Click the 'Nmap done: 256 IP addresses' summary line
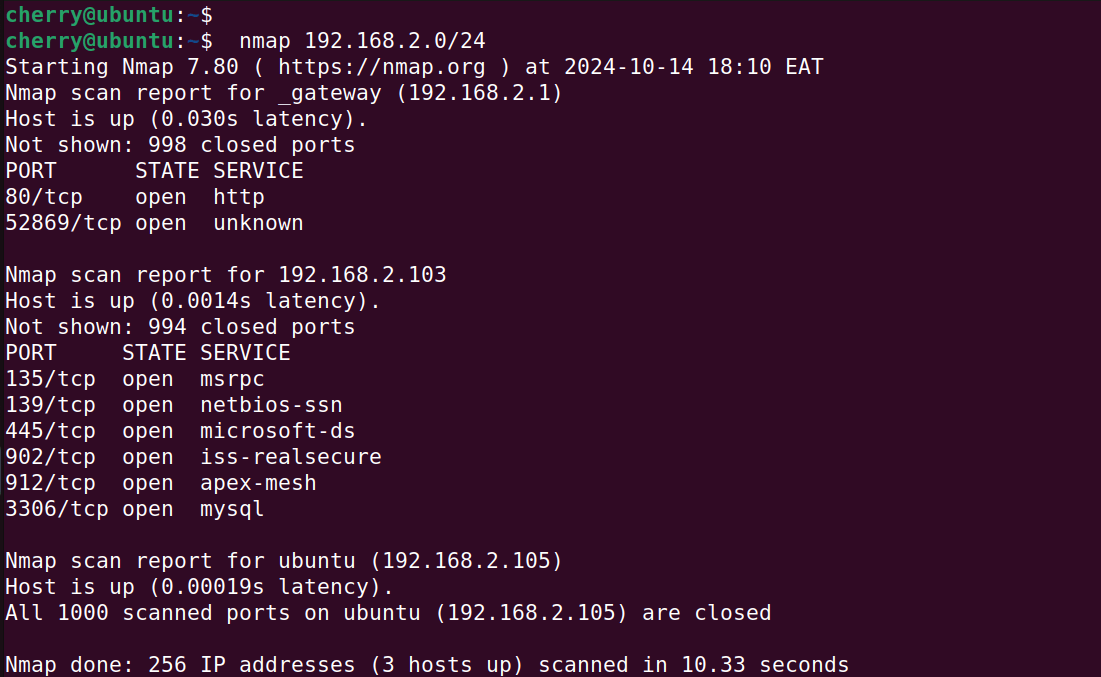The image size is (1101, 677). click(427, 665)
